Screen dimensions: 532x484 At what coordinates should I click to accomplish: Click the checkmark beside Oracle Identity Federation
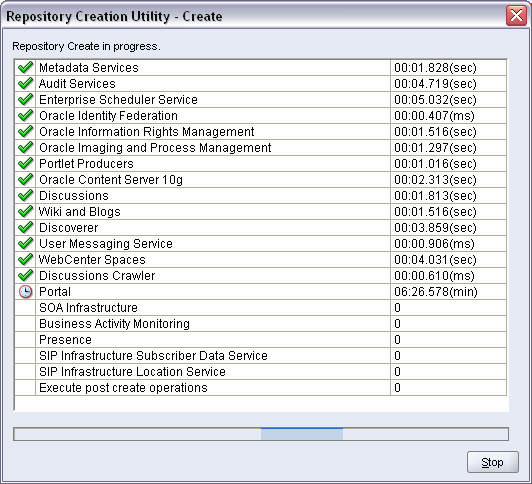(25, 115)
